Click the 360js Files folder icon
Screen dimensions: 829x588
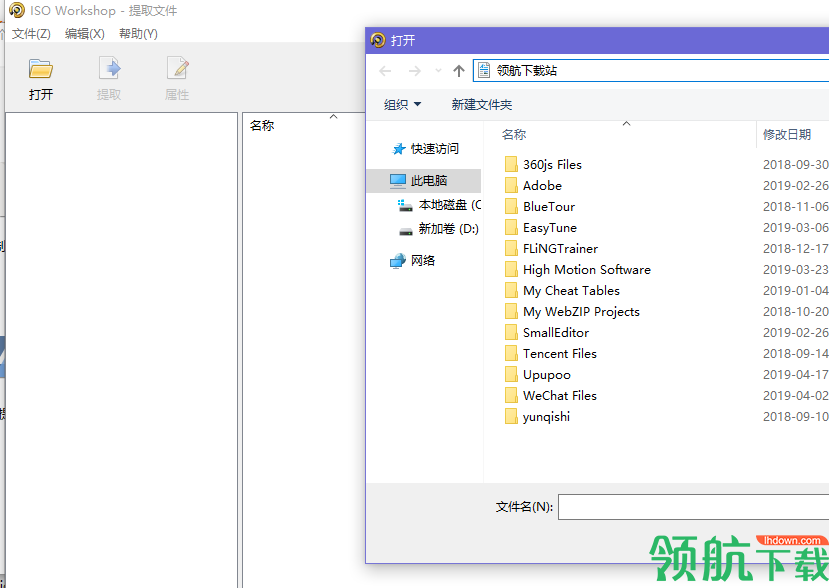pyautogui.click(x=511, y=164)
